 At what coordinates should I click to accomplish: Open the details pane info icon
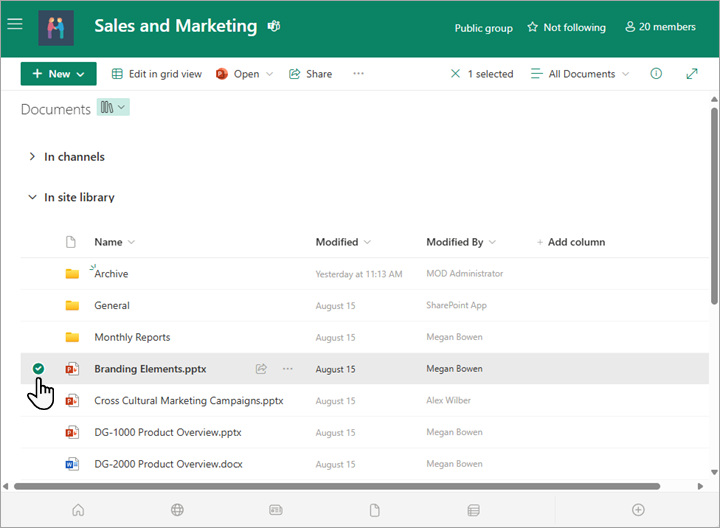pyautogui.click(x=656, y=74)
